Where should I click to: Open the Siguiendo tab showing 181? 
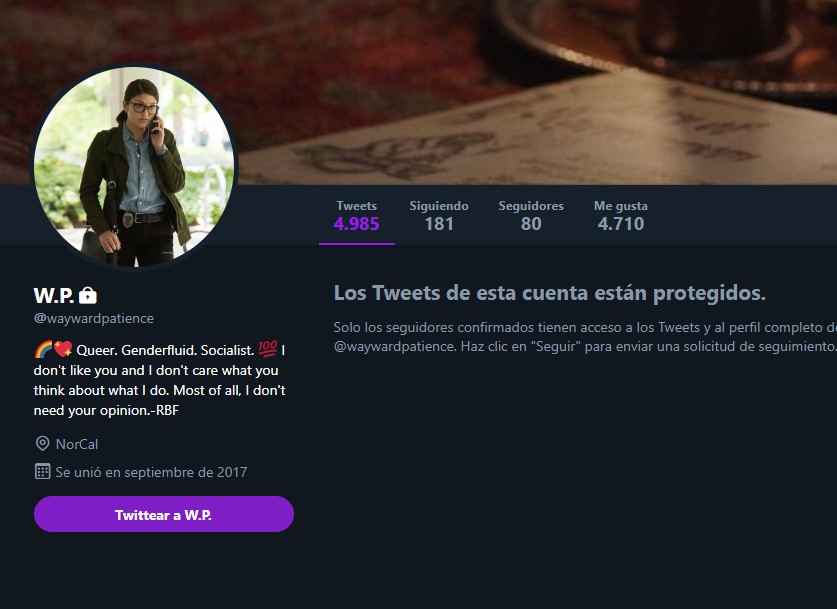[x=439, y=216]
